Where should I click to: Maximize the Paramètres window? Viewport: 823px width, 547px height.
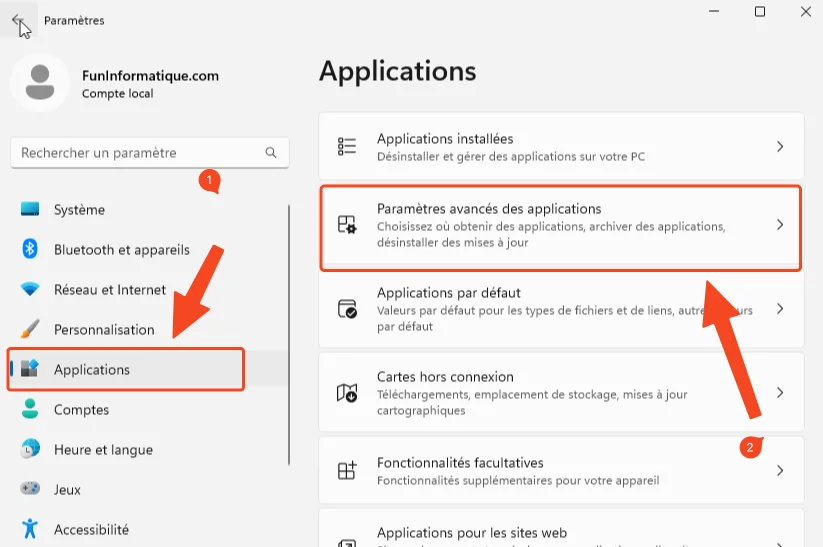(x=759, y=12)
